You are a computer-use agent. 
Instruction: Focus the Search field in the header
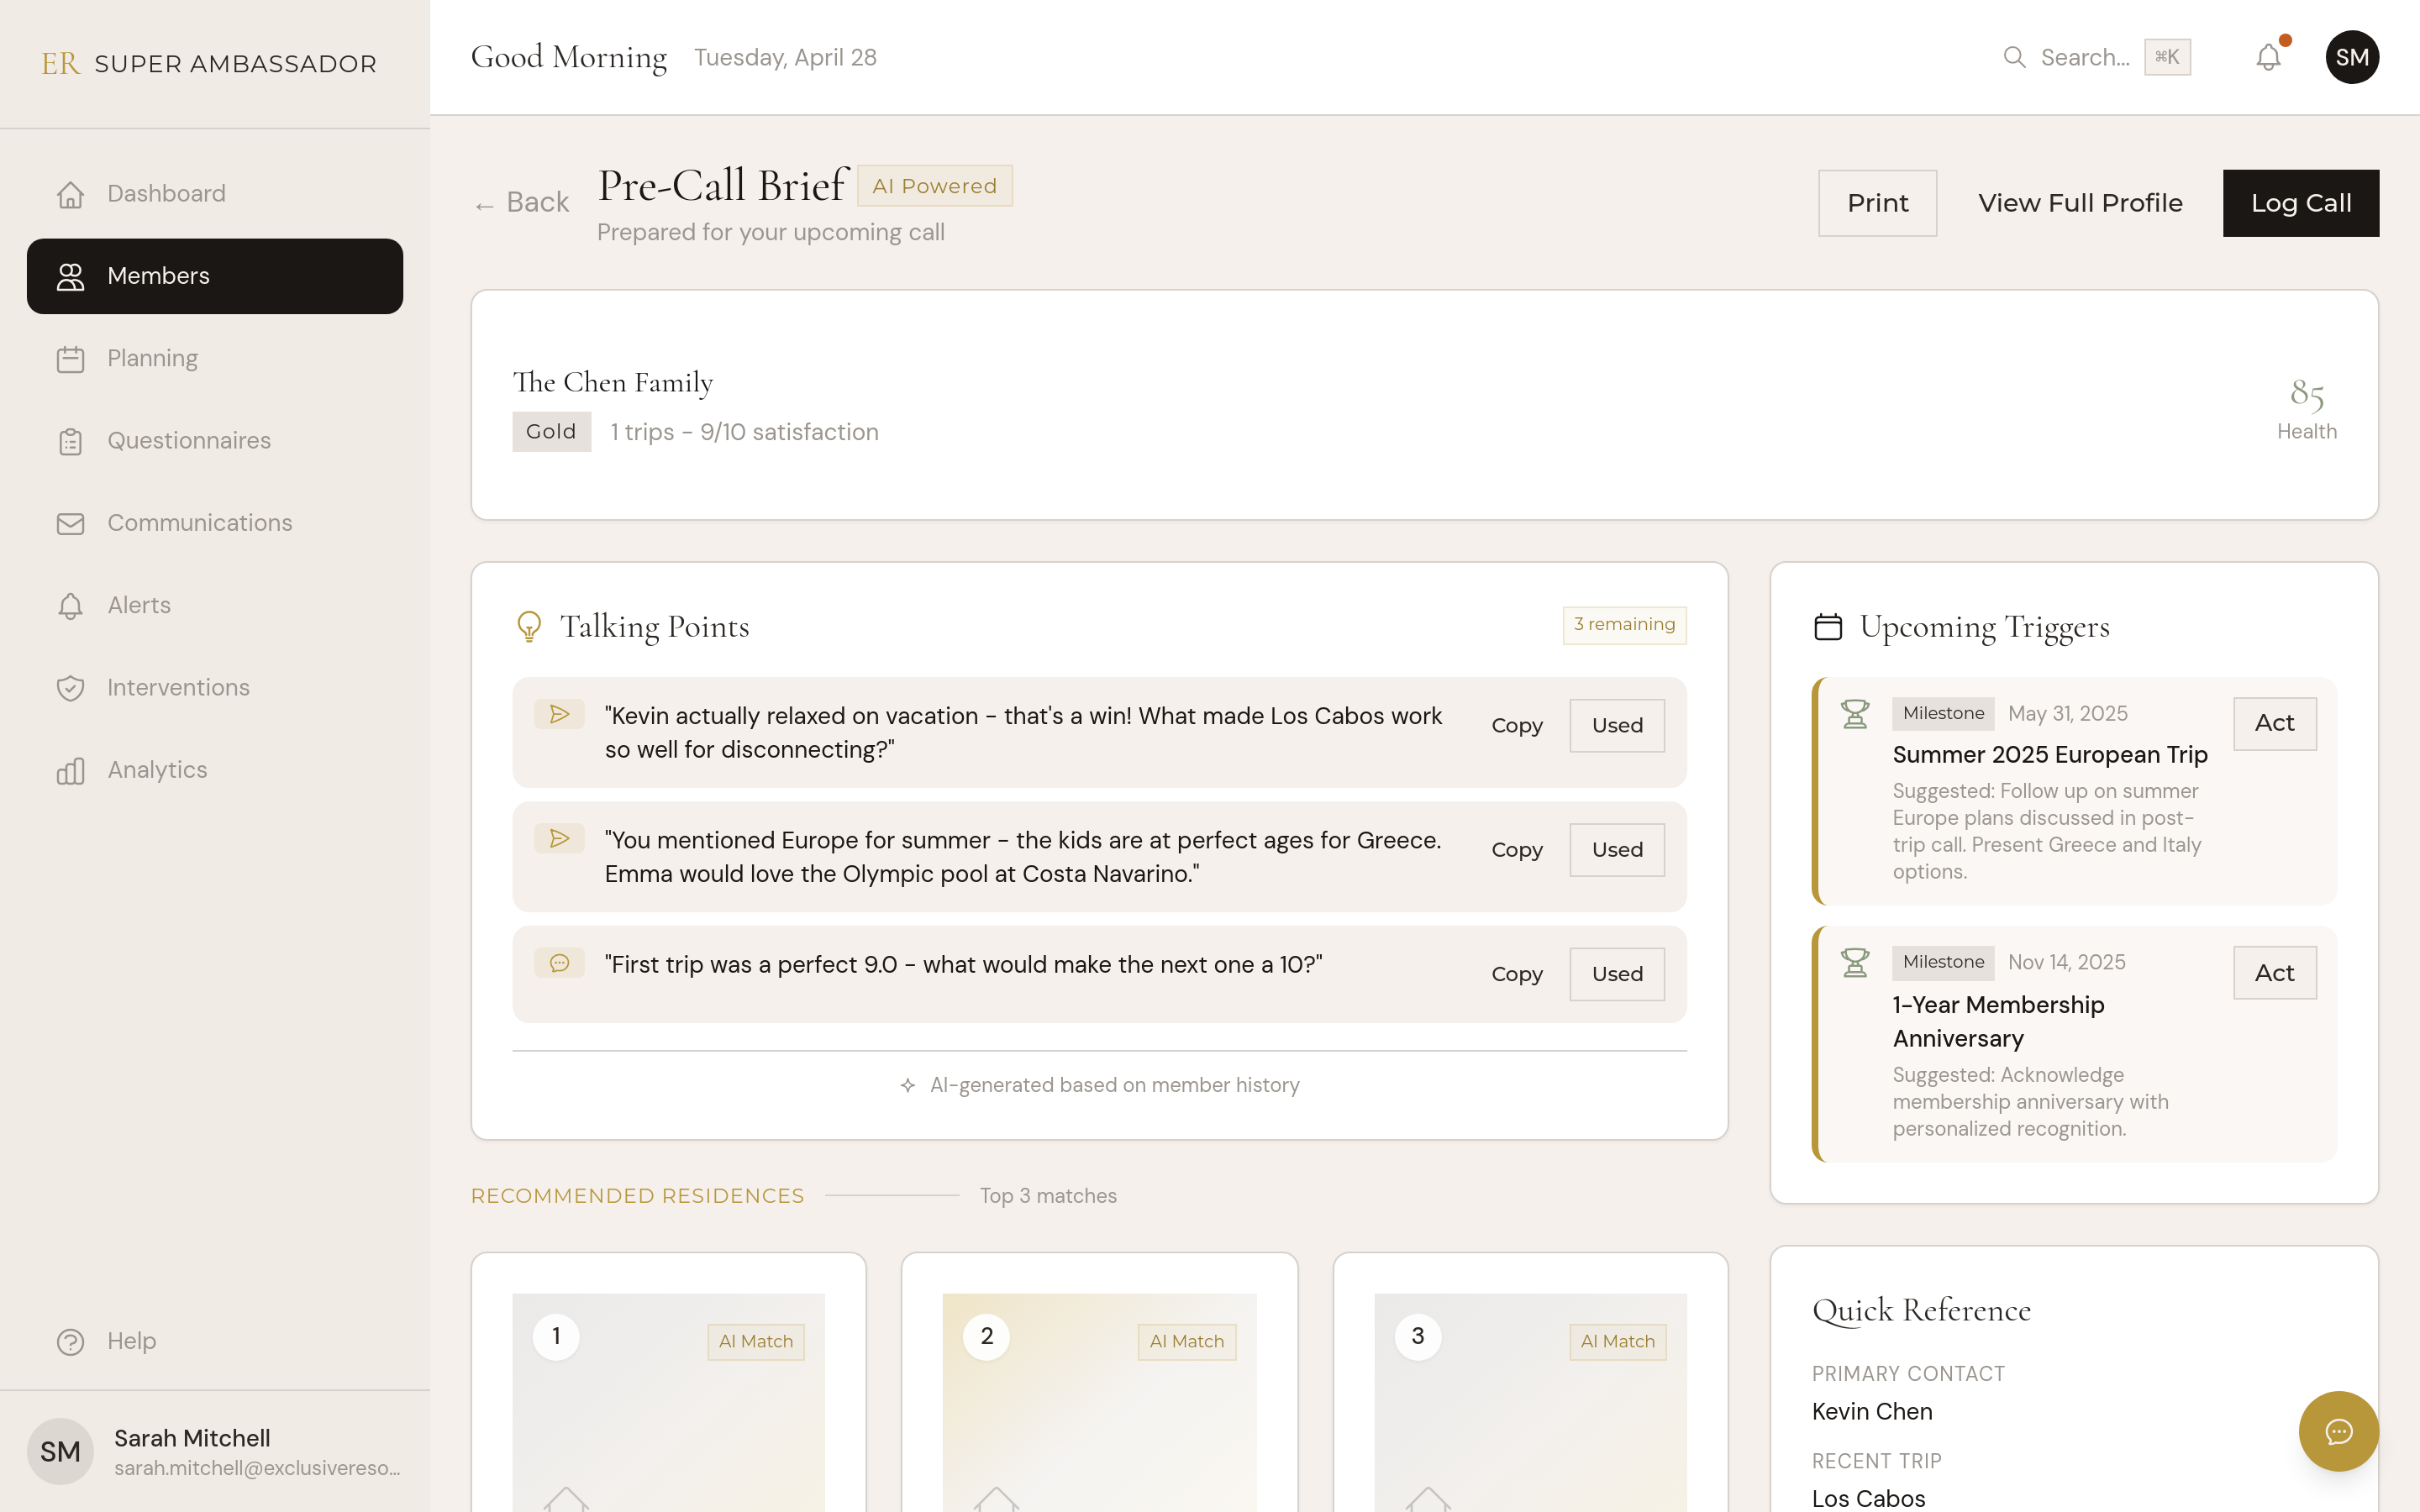2096,57
